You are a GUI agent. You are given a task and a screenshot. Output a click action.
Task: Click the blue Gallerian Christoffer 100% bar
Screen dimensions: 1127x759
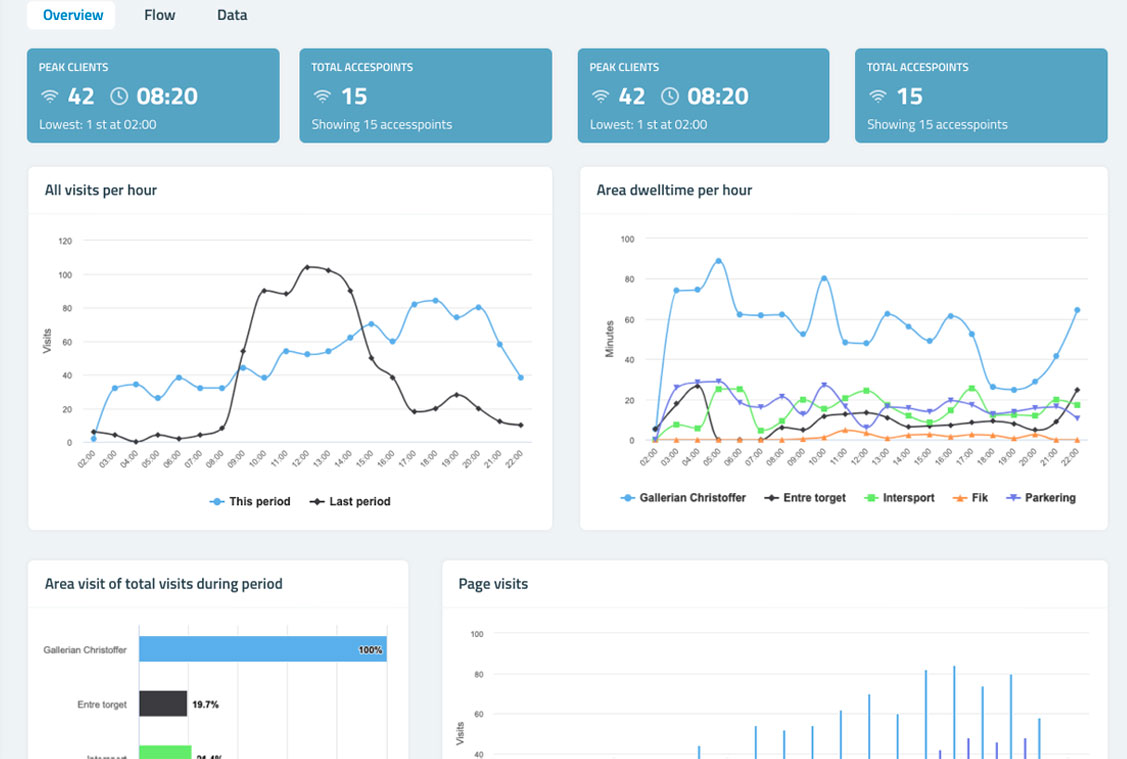click(x=262, y=649)
